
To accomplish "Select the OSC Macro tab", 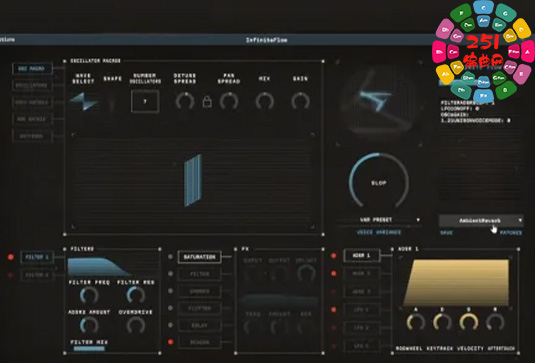I will pos(32,69).
